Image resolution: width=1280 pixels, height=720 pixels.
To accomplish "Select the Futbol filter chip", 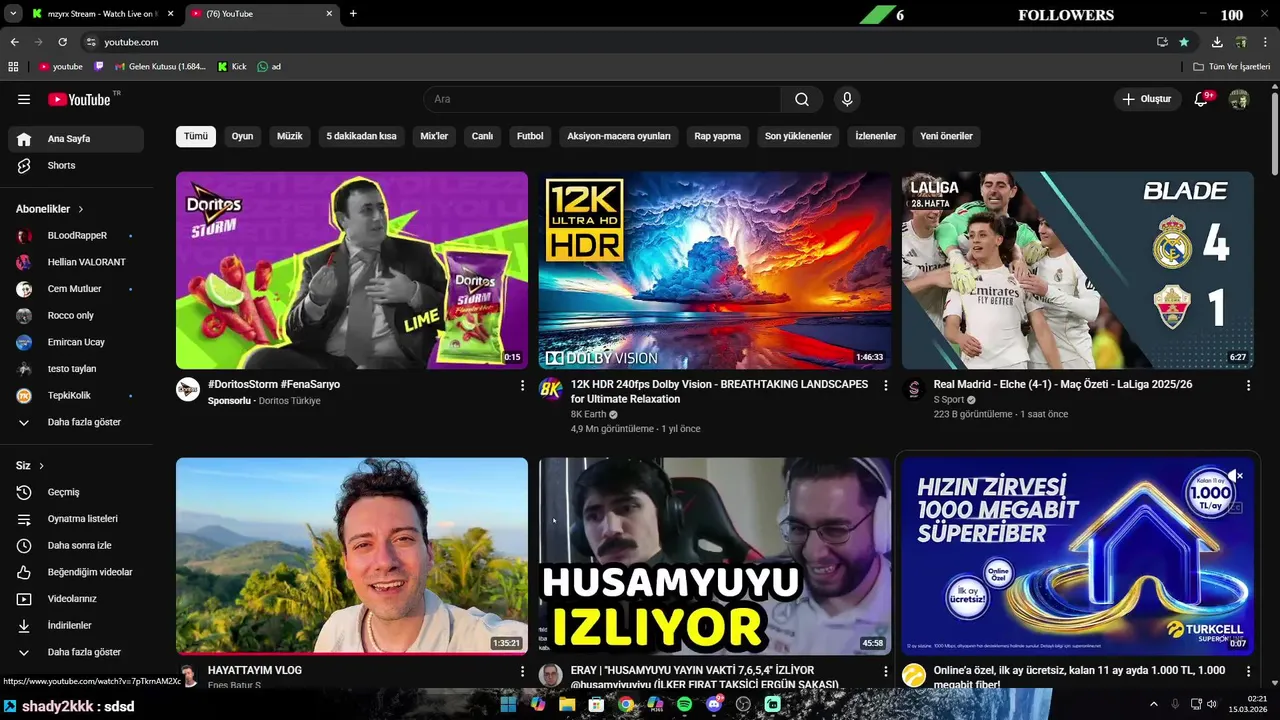I will coord(530,136).
